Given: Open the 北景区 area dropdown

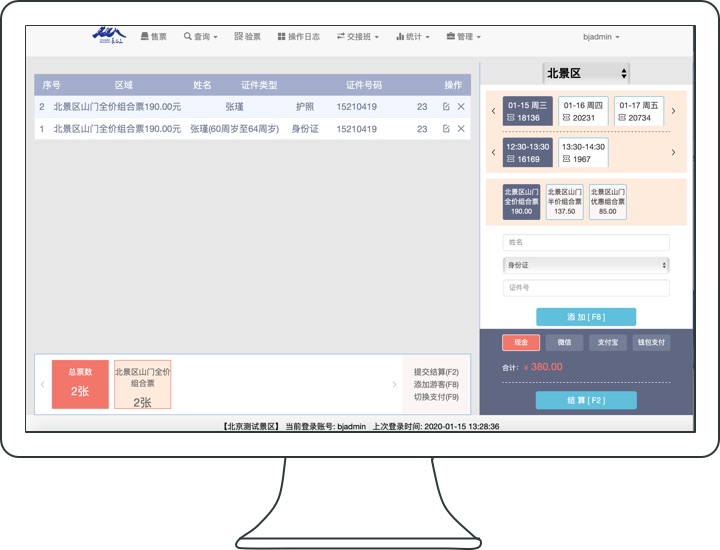Looking at the screenshot, I should 586,73.
